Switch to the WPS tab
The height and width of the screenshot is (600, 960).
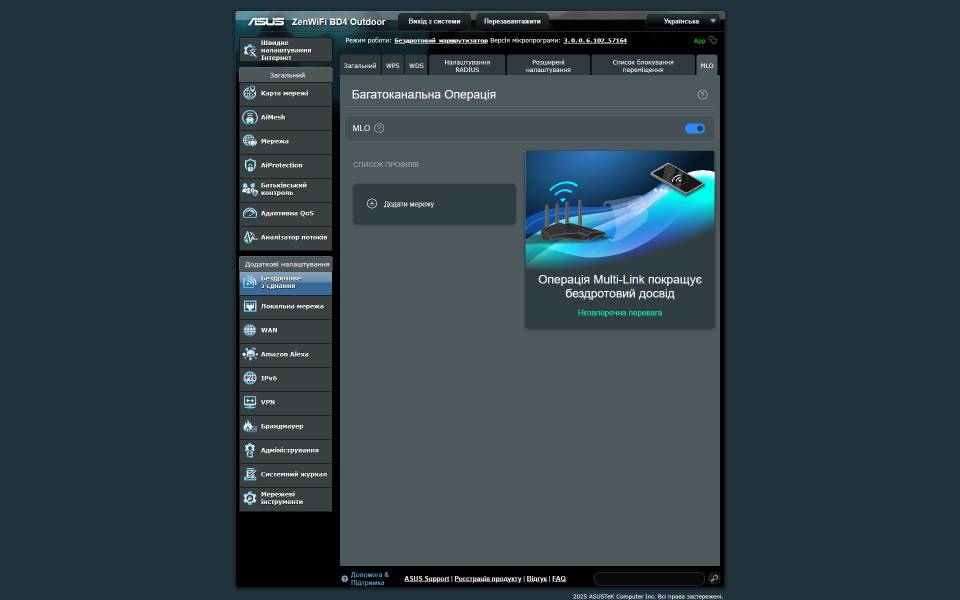[x=393, y=65]
